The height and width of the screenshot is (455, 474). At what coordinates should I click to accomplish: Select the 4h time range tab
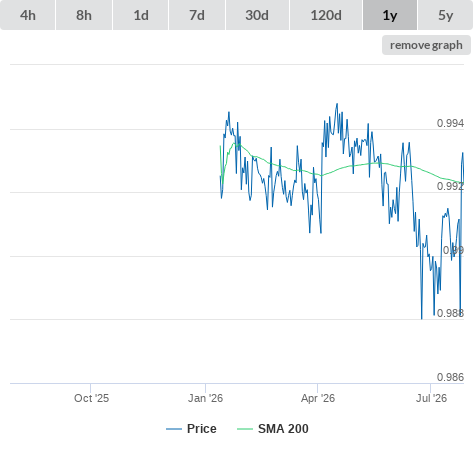(28, 15)
